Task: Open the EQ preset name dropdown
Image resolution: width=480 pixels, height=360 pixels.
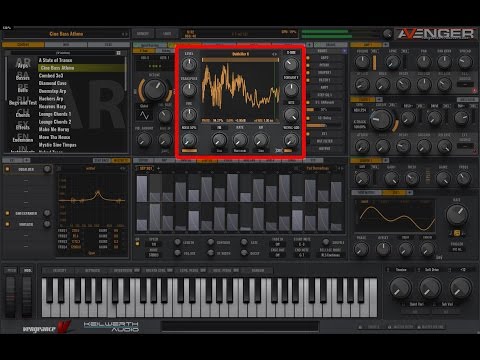Action: (90, 169)
